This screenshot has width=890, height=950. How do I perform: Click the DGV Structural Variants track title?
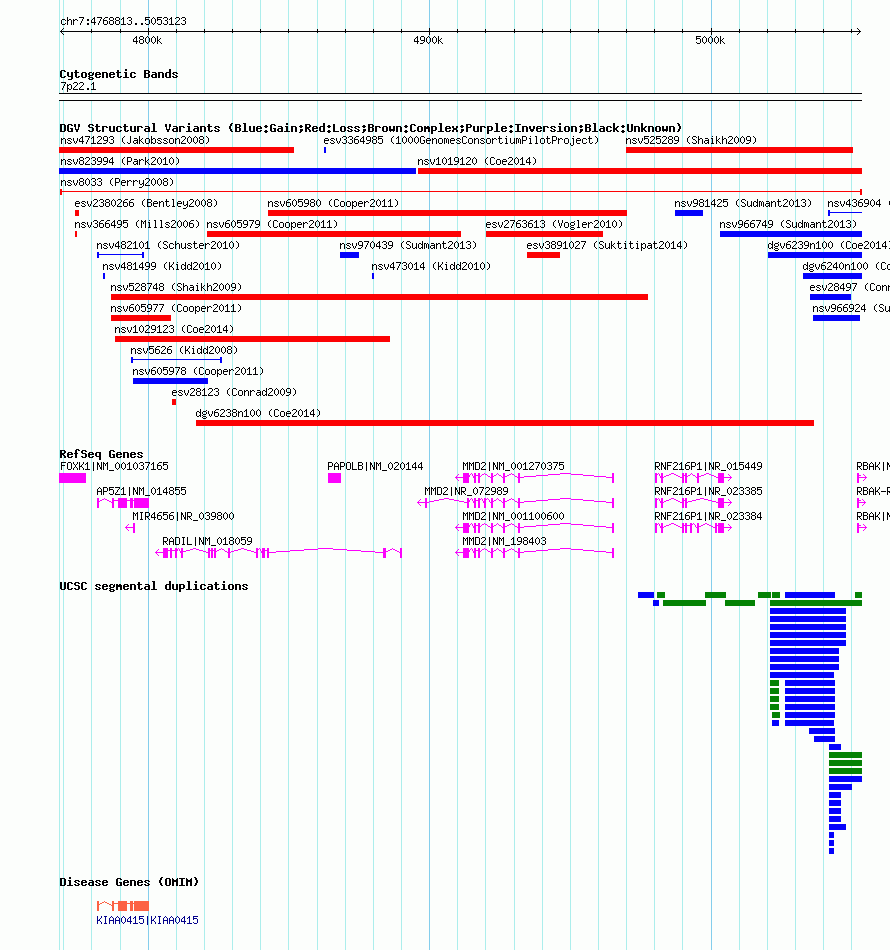click(370, 128)
